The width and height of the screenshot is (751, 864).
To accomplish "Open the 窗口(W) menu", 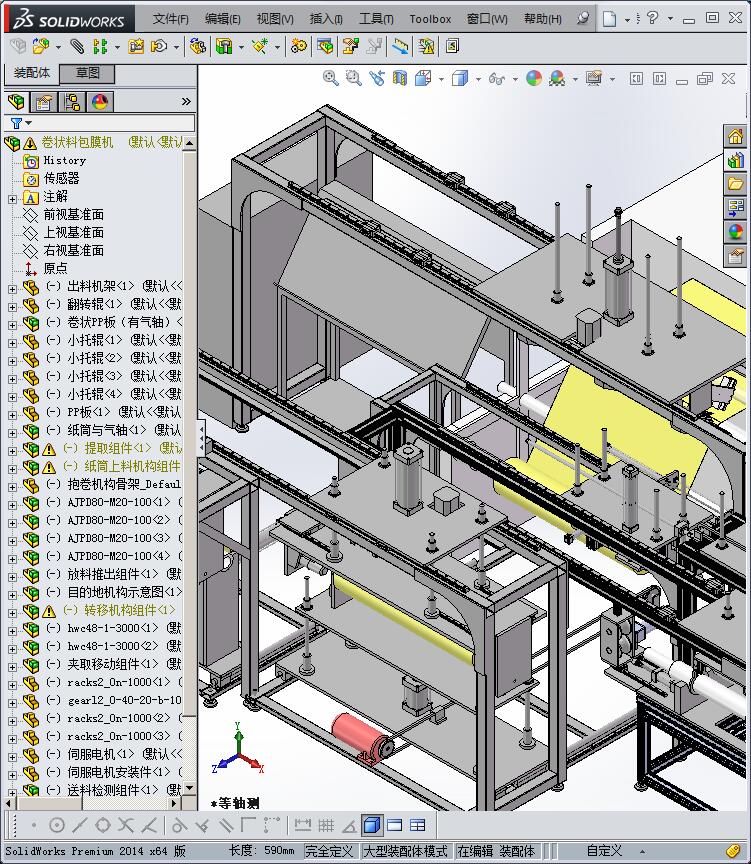I will pos(487,19).
